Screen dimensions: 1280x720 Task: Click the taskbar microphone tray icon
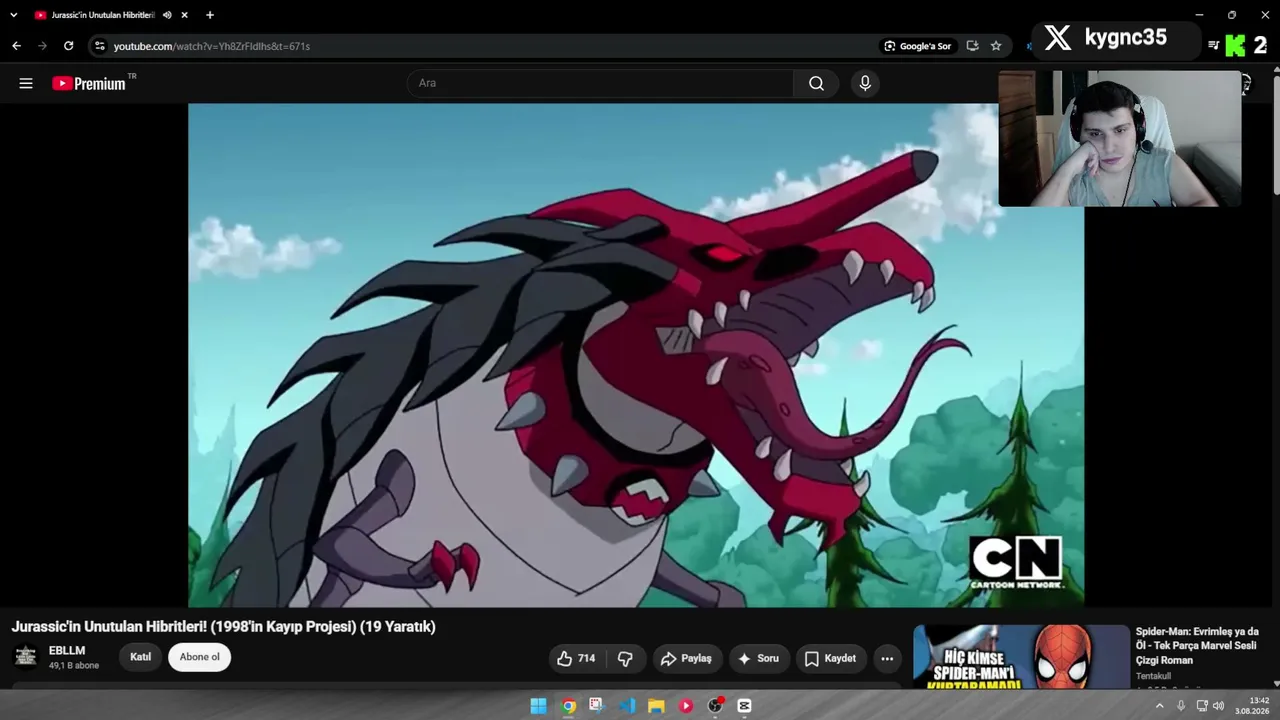[1181, 706]
